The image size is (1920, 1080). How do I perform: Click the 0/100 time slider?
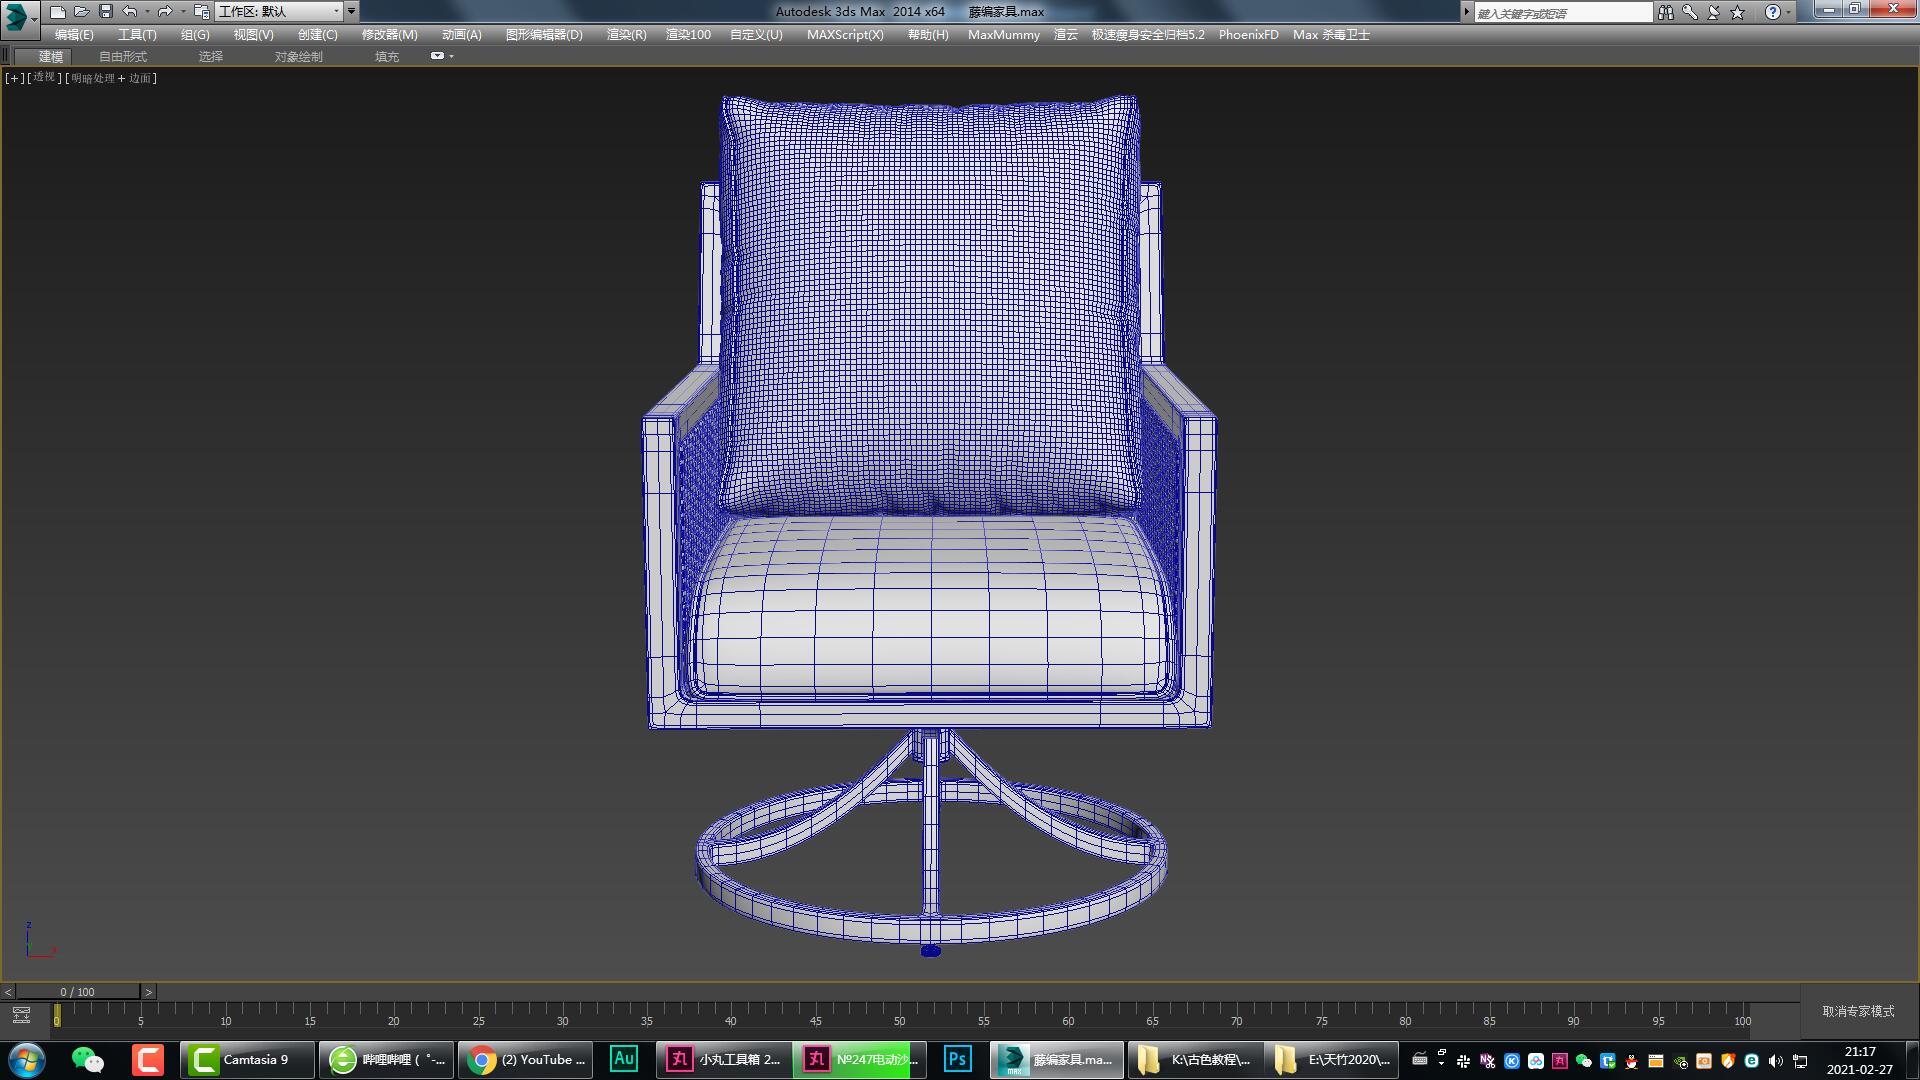(78, 992)
